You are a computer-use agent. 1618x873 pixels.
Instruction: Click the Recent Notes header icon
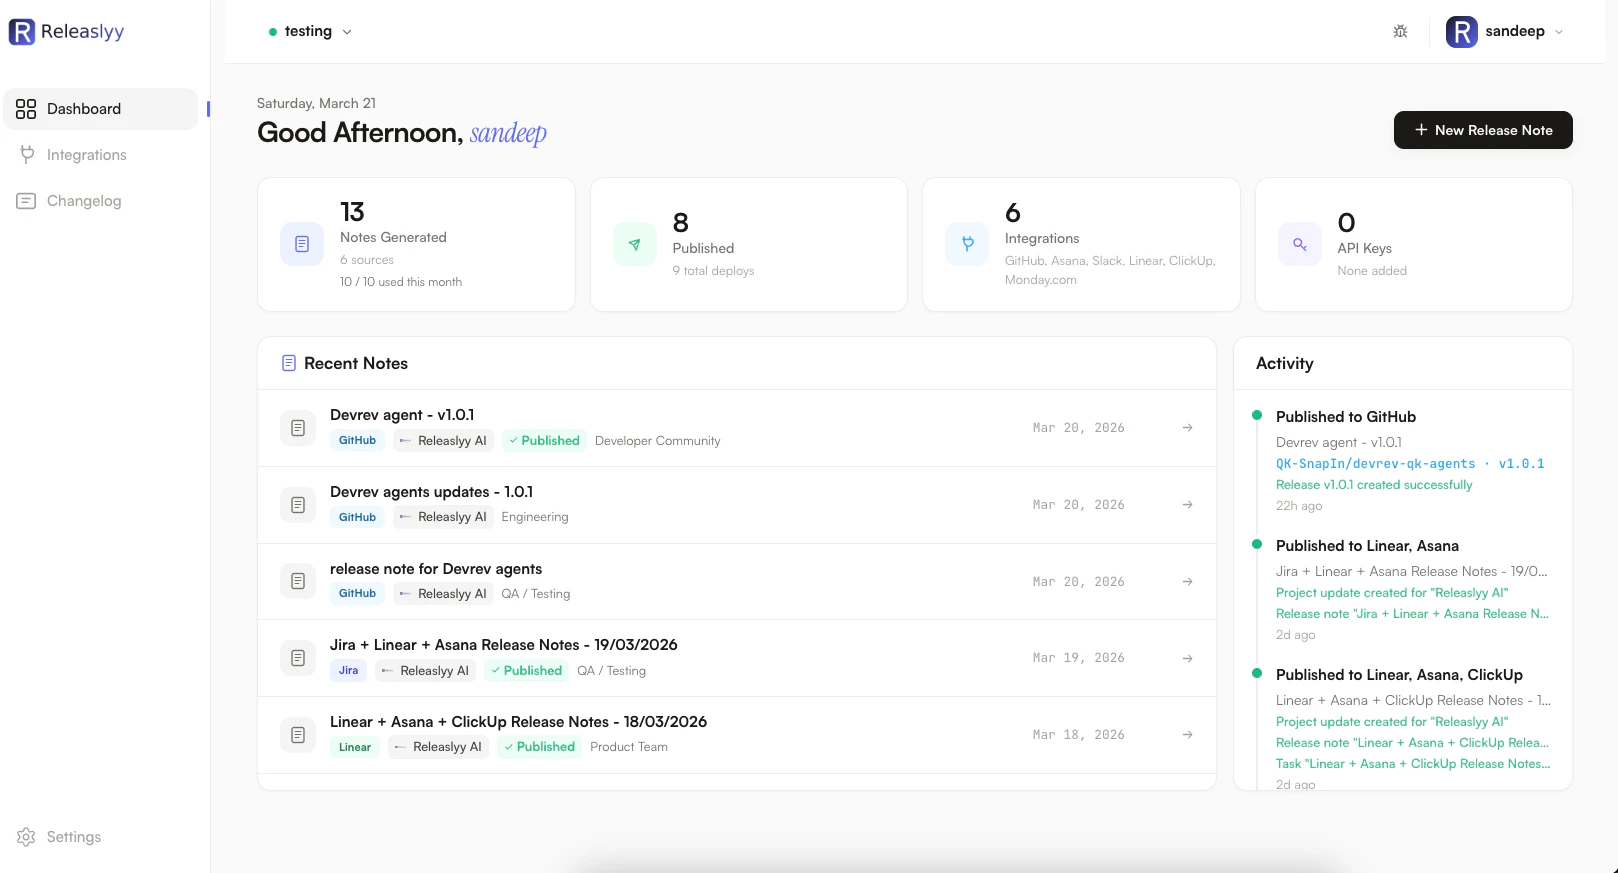click(289, 363)
